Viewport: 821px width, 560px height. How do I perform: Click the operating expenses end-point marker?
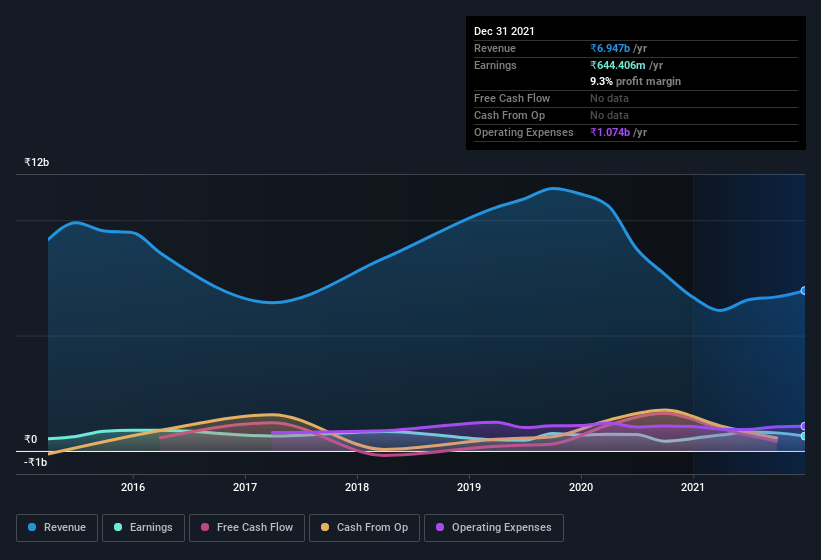[x=804, y=426]
